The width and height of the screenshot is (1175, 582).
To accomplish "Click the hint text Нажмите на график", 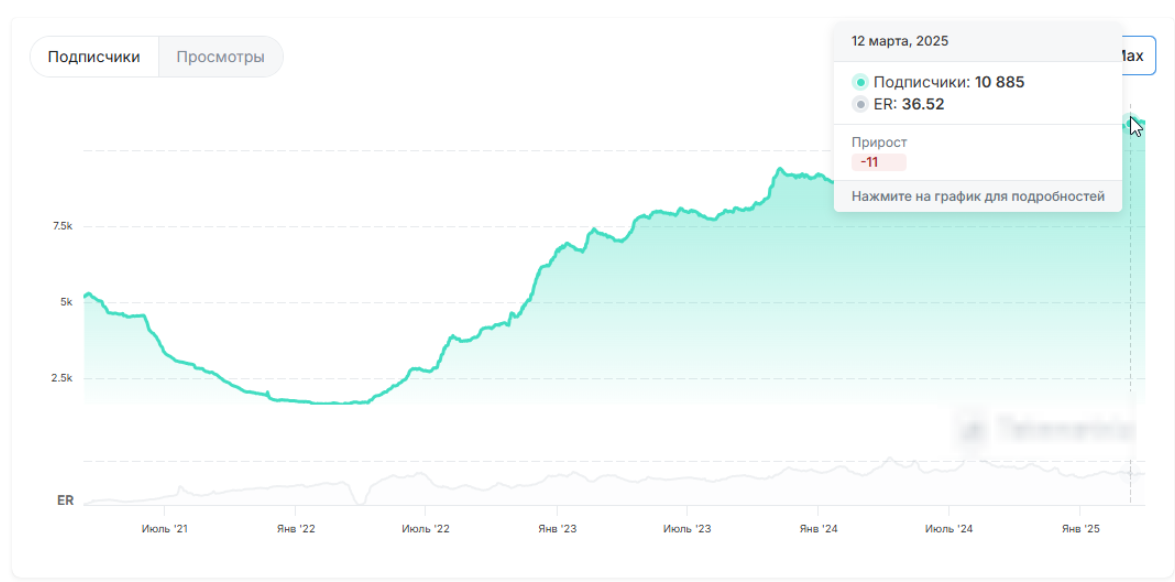I will tap(977, 197).
